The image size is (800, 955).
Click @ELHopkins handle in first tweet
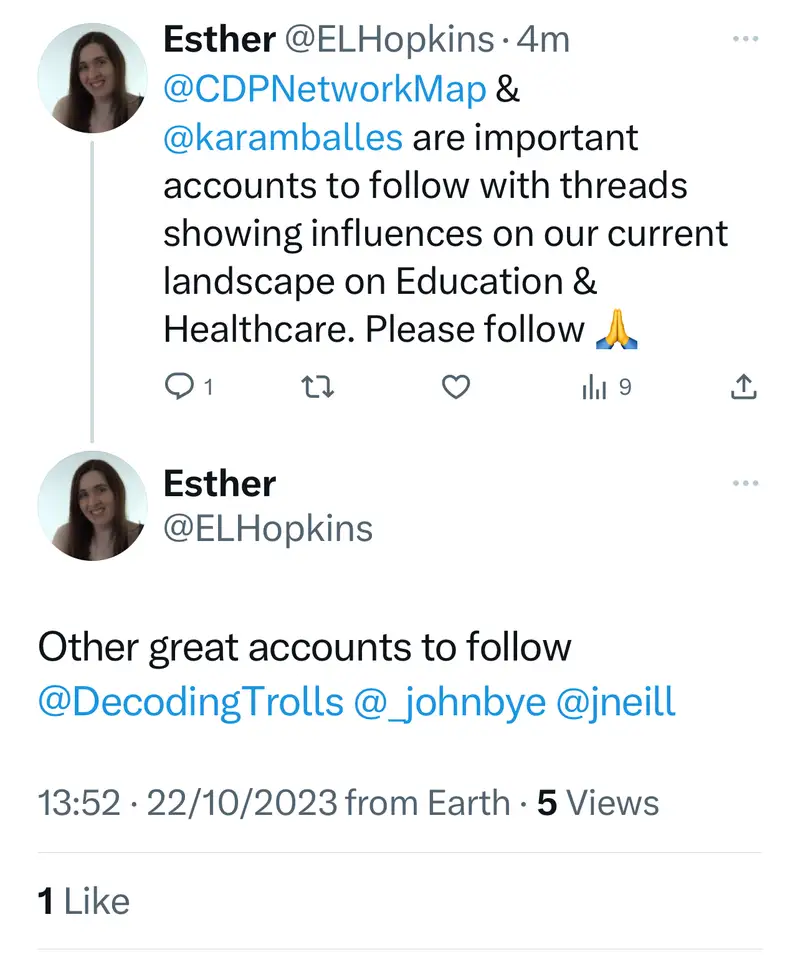(390, 40)
